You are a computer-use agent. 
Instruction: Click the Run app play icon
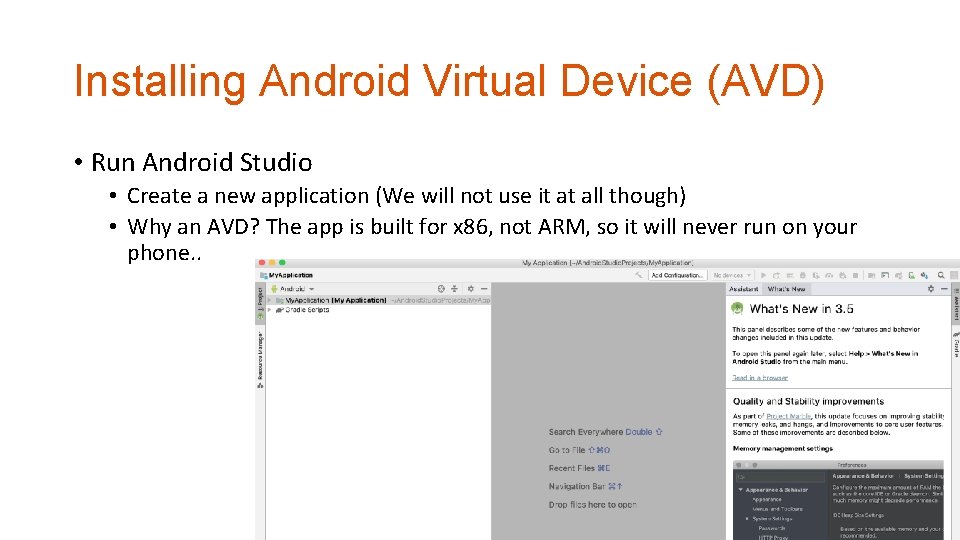pyautogui.click(x=763, y=276)
